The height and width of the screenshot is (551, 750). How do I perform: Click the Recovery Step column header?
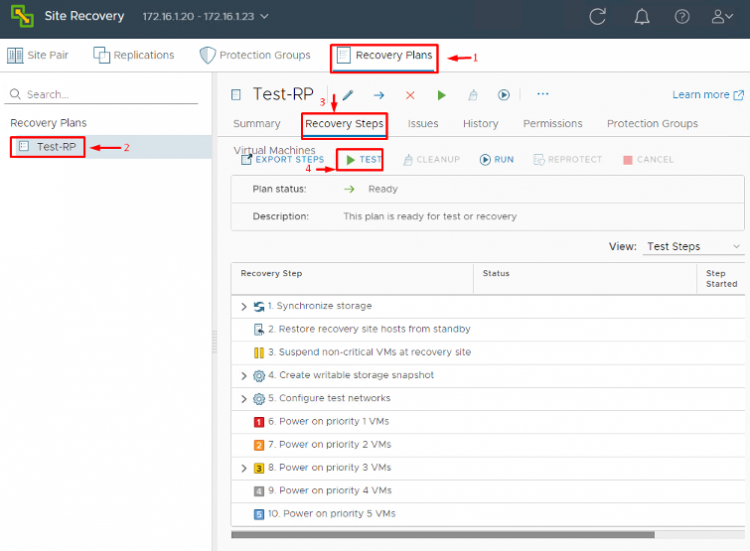pos(352,278)
